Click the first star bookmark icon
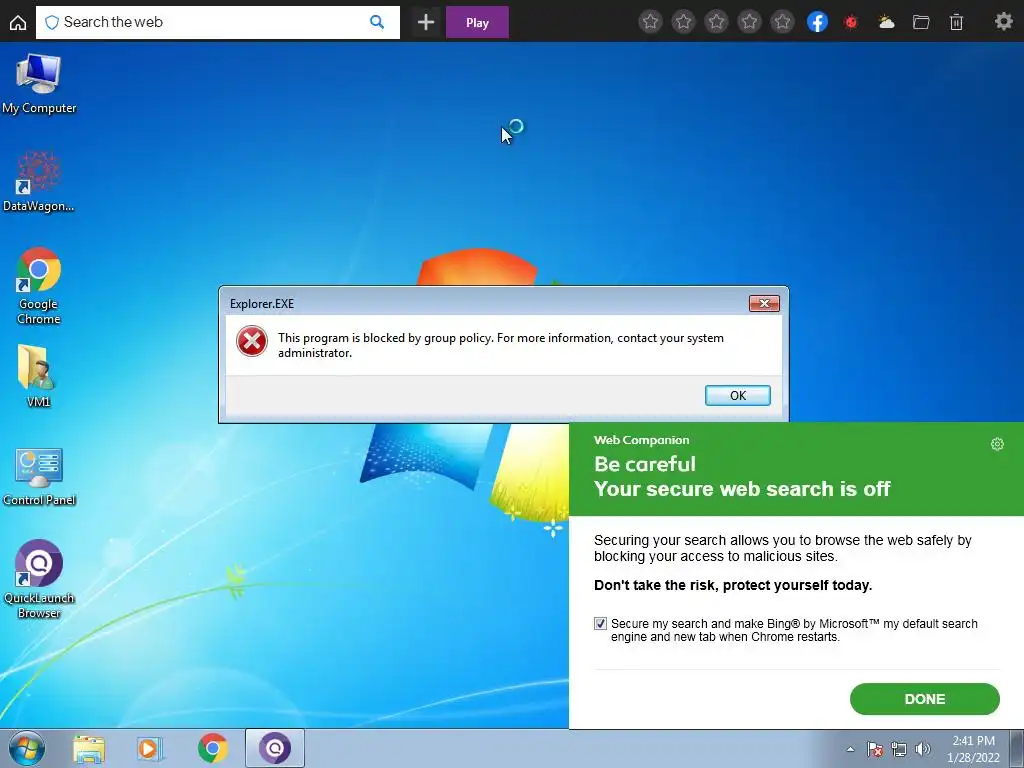 pos(650,22)
